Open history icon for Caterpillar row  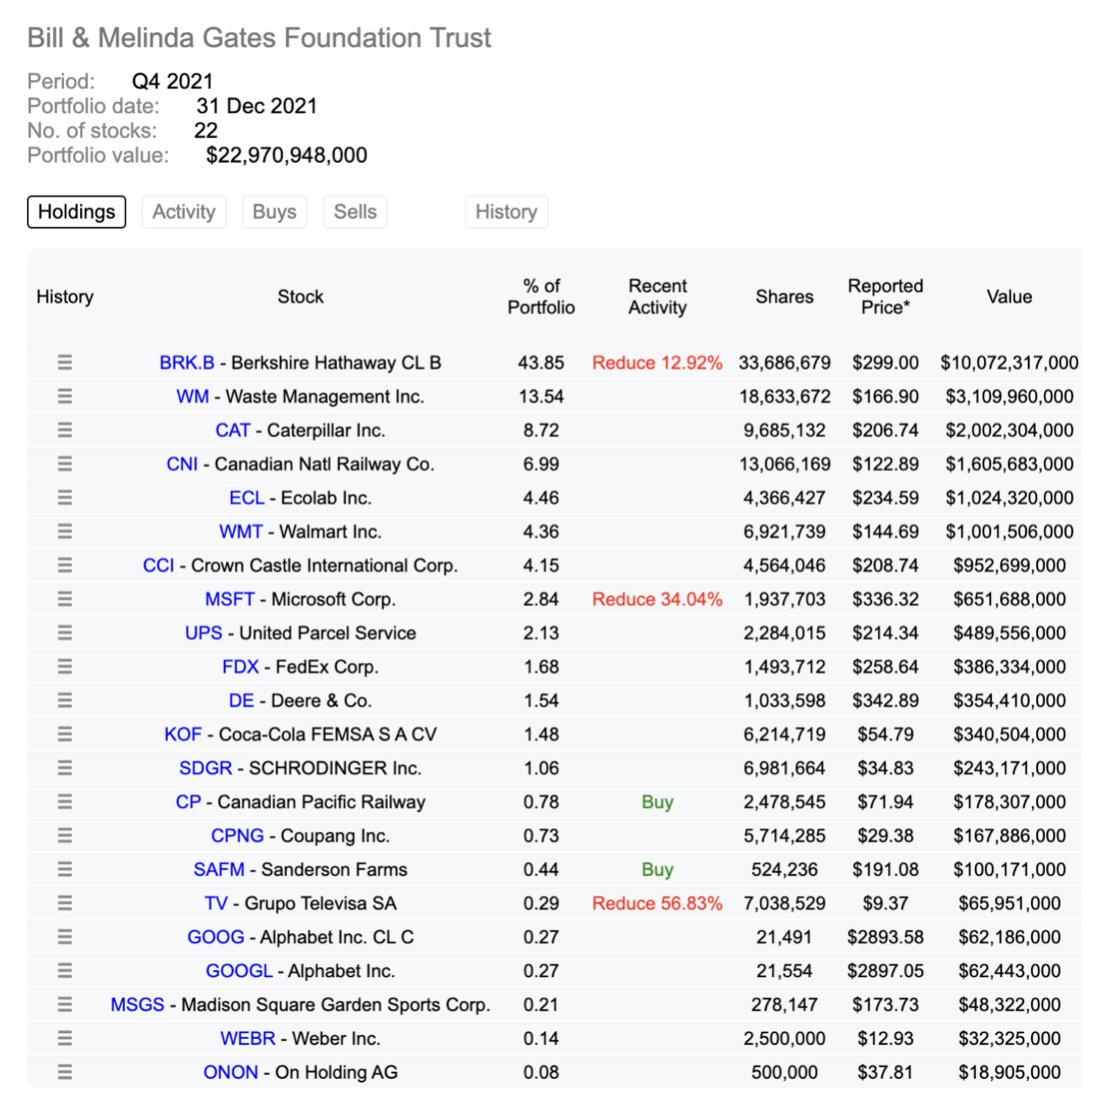65,430
